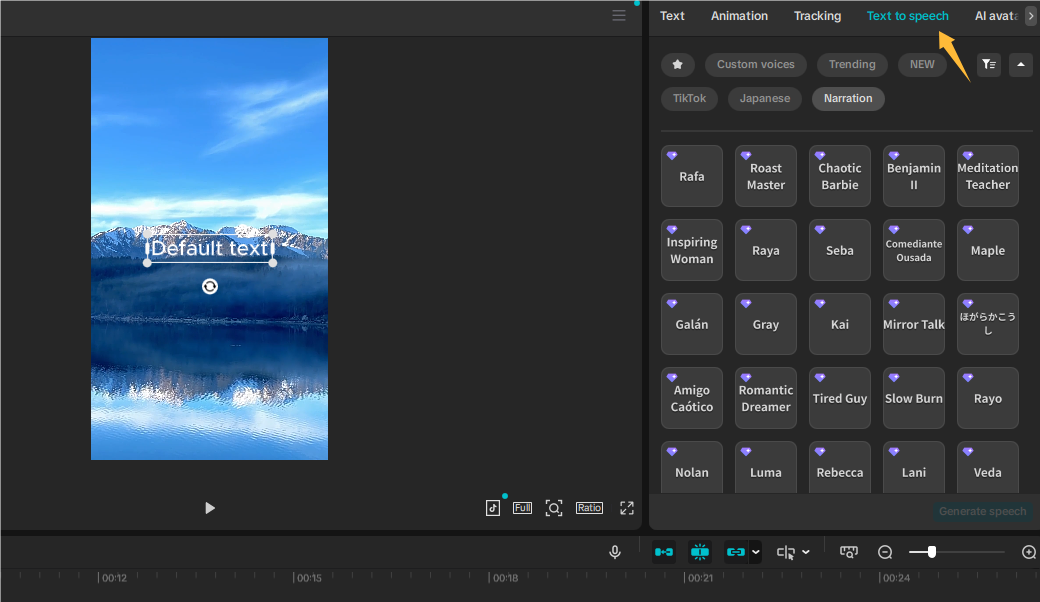Zoom in the timeline
Screen dimensions: 1040x602
click(x=1029, y=552)
